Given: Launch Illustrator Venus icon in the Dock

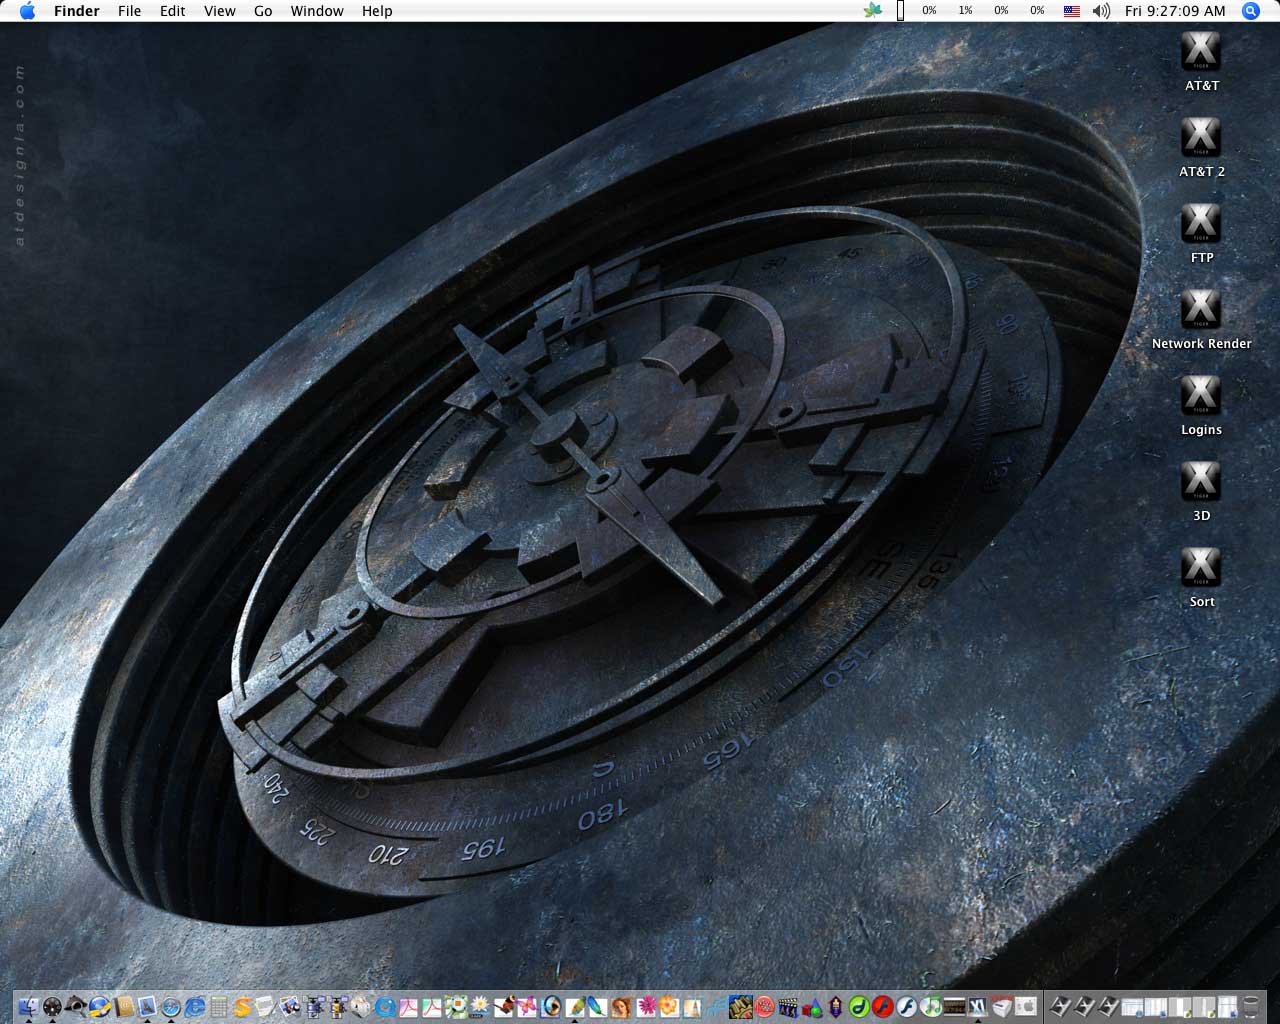Looking at the screenshot, I should [621, 1006].
